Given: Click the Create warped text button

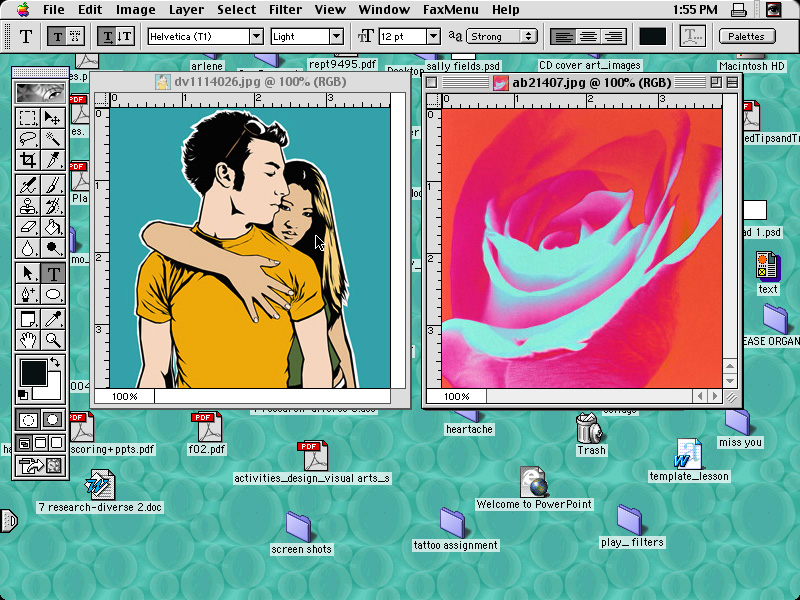Looking at the screenshot, I should coord(693,36).
